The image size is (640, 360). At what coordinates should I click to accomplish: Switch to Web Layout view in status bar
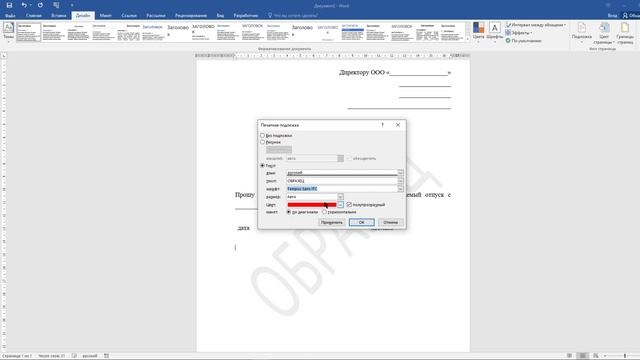point(596,356)
